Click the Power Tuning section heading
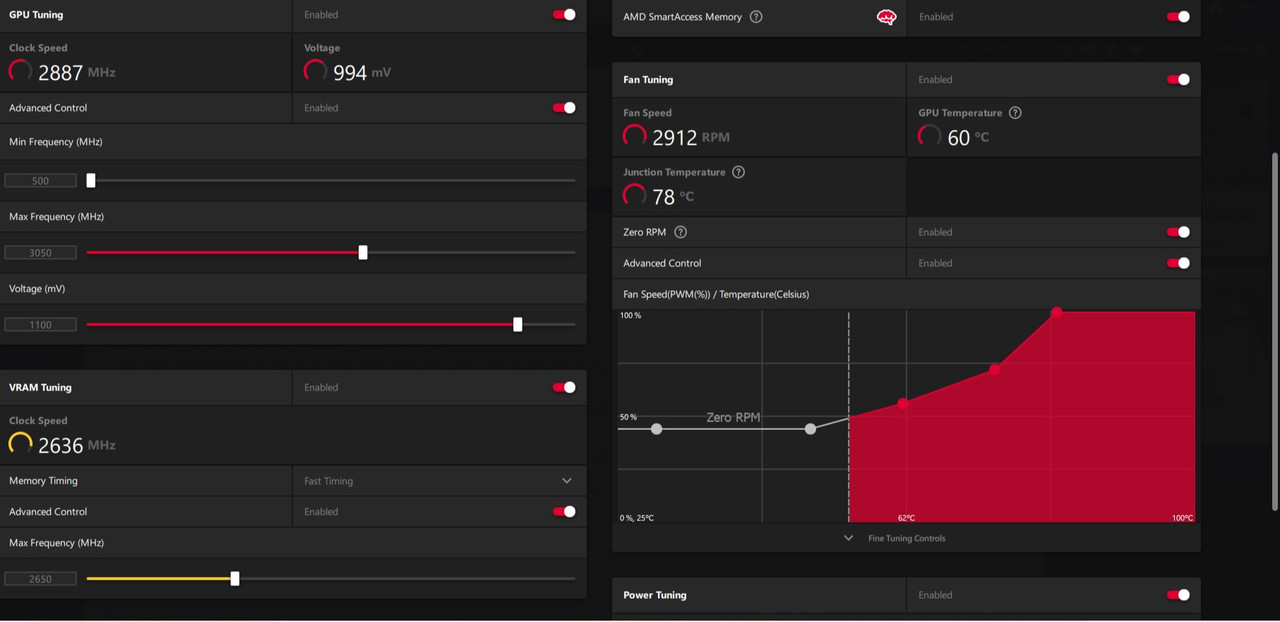Viewport: 1280px width, 622px height. [655, 595]
